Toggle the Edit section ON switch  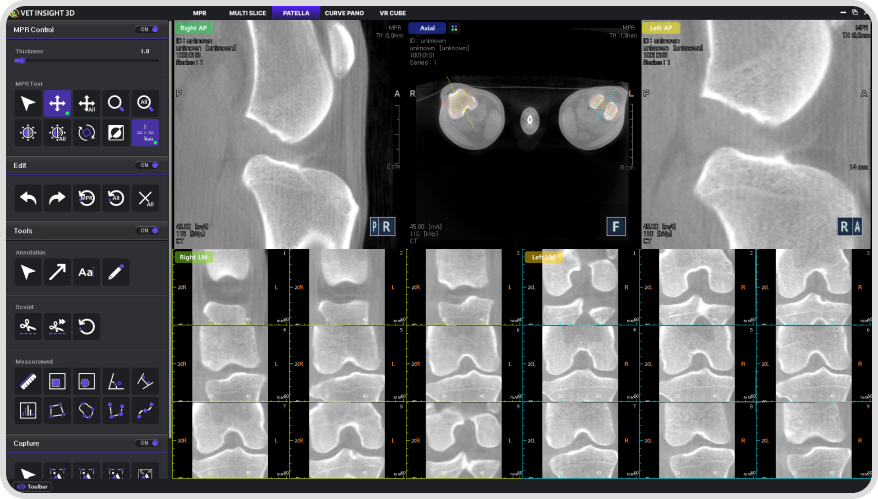pyautogui.click(x=148, y=165)
